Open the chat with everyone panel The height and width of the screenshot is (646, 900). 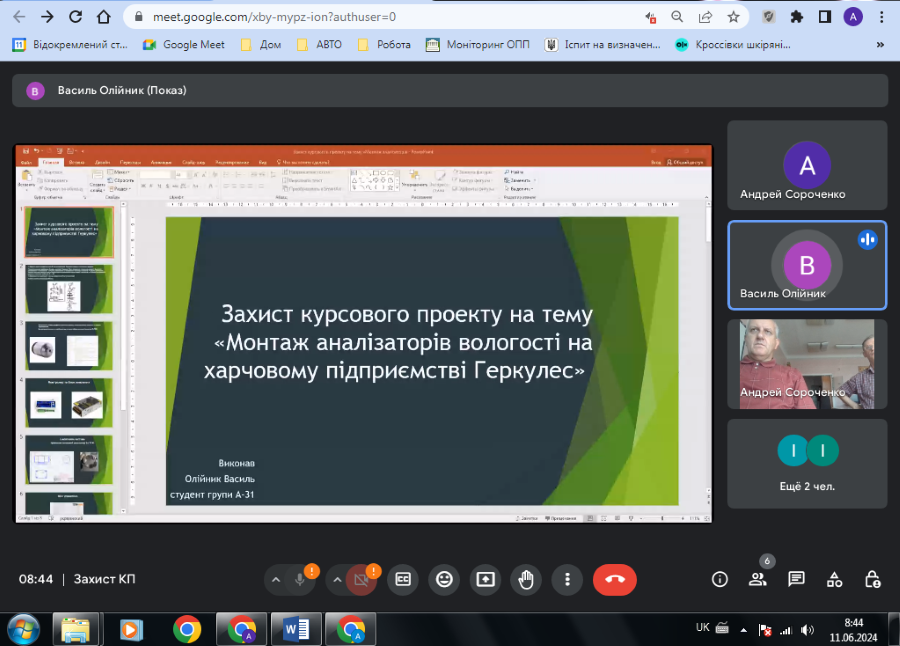click(796, 579)
